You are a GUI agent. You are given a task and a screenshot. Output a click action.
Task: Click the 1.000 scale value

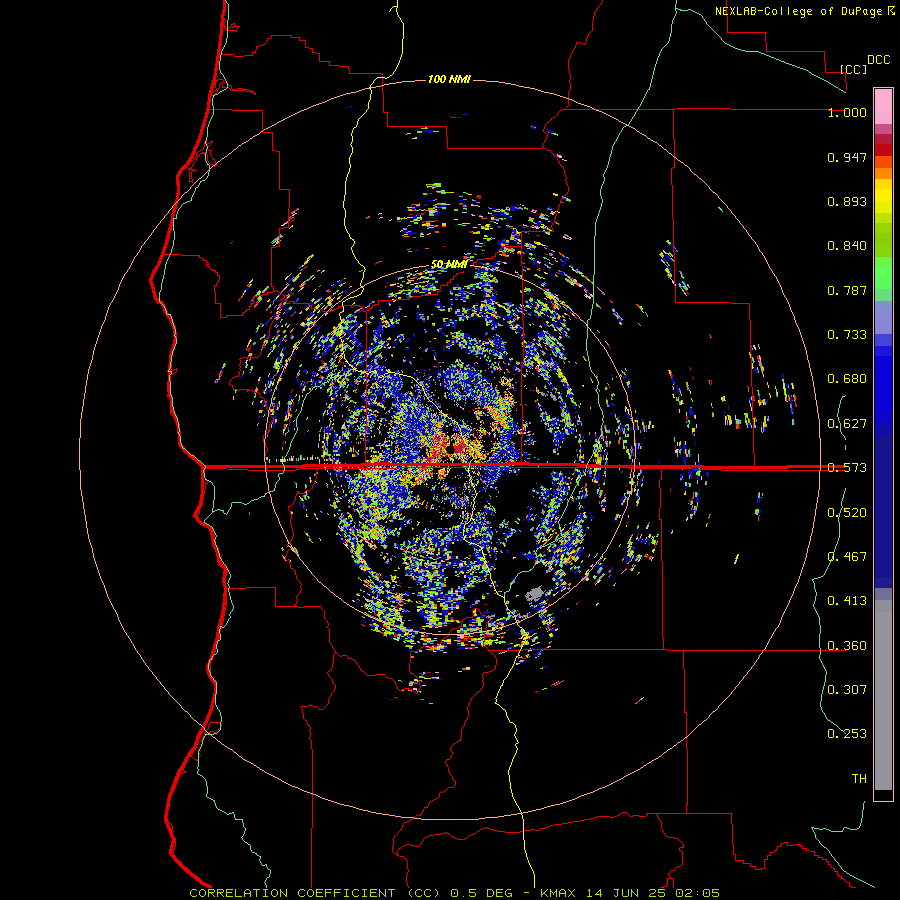[847, 112]
